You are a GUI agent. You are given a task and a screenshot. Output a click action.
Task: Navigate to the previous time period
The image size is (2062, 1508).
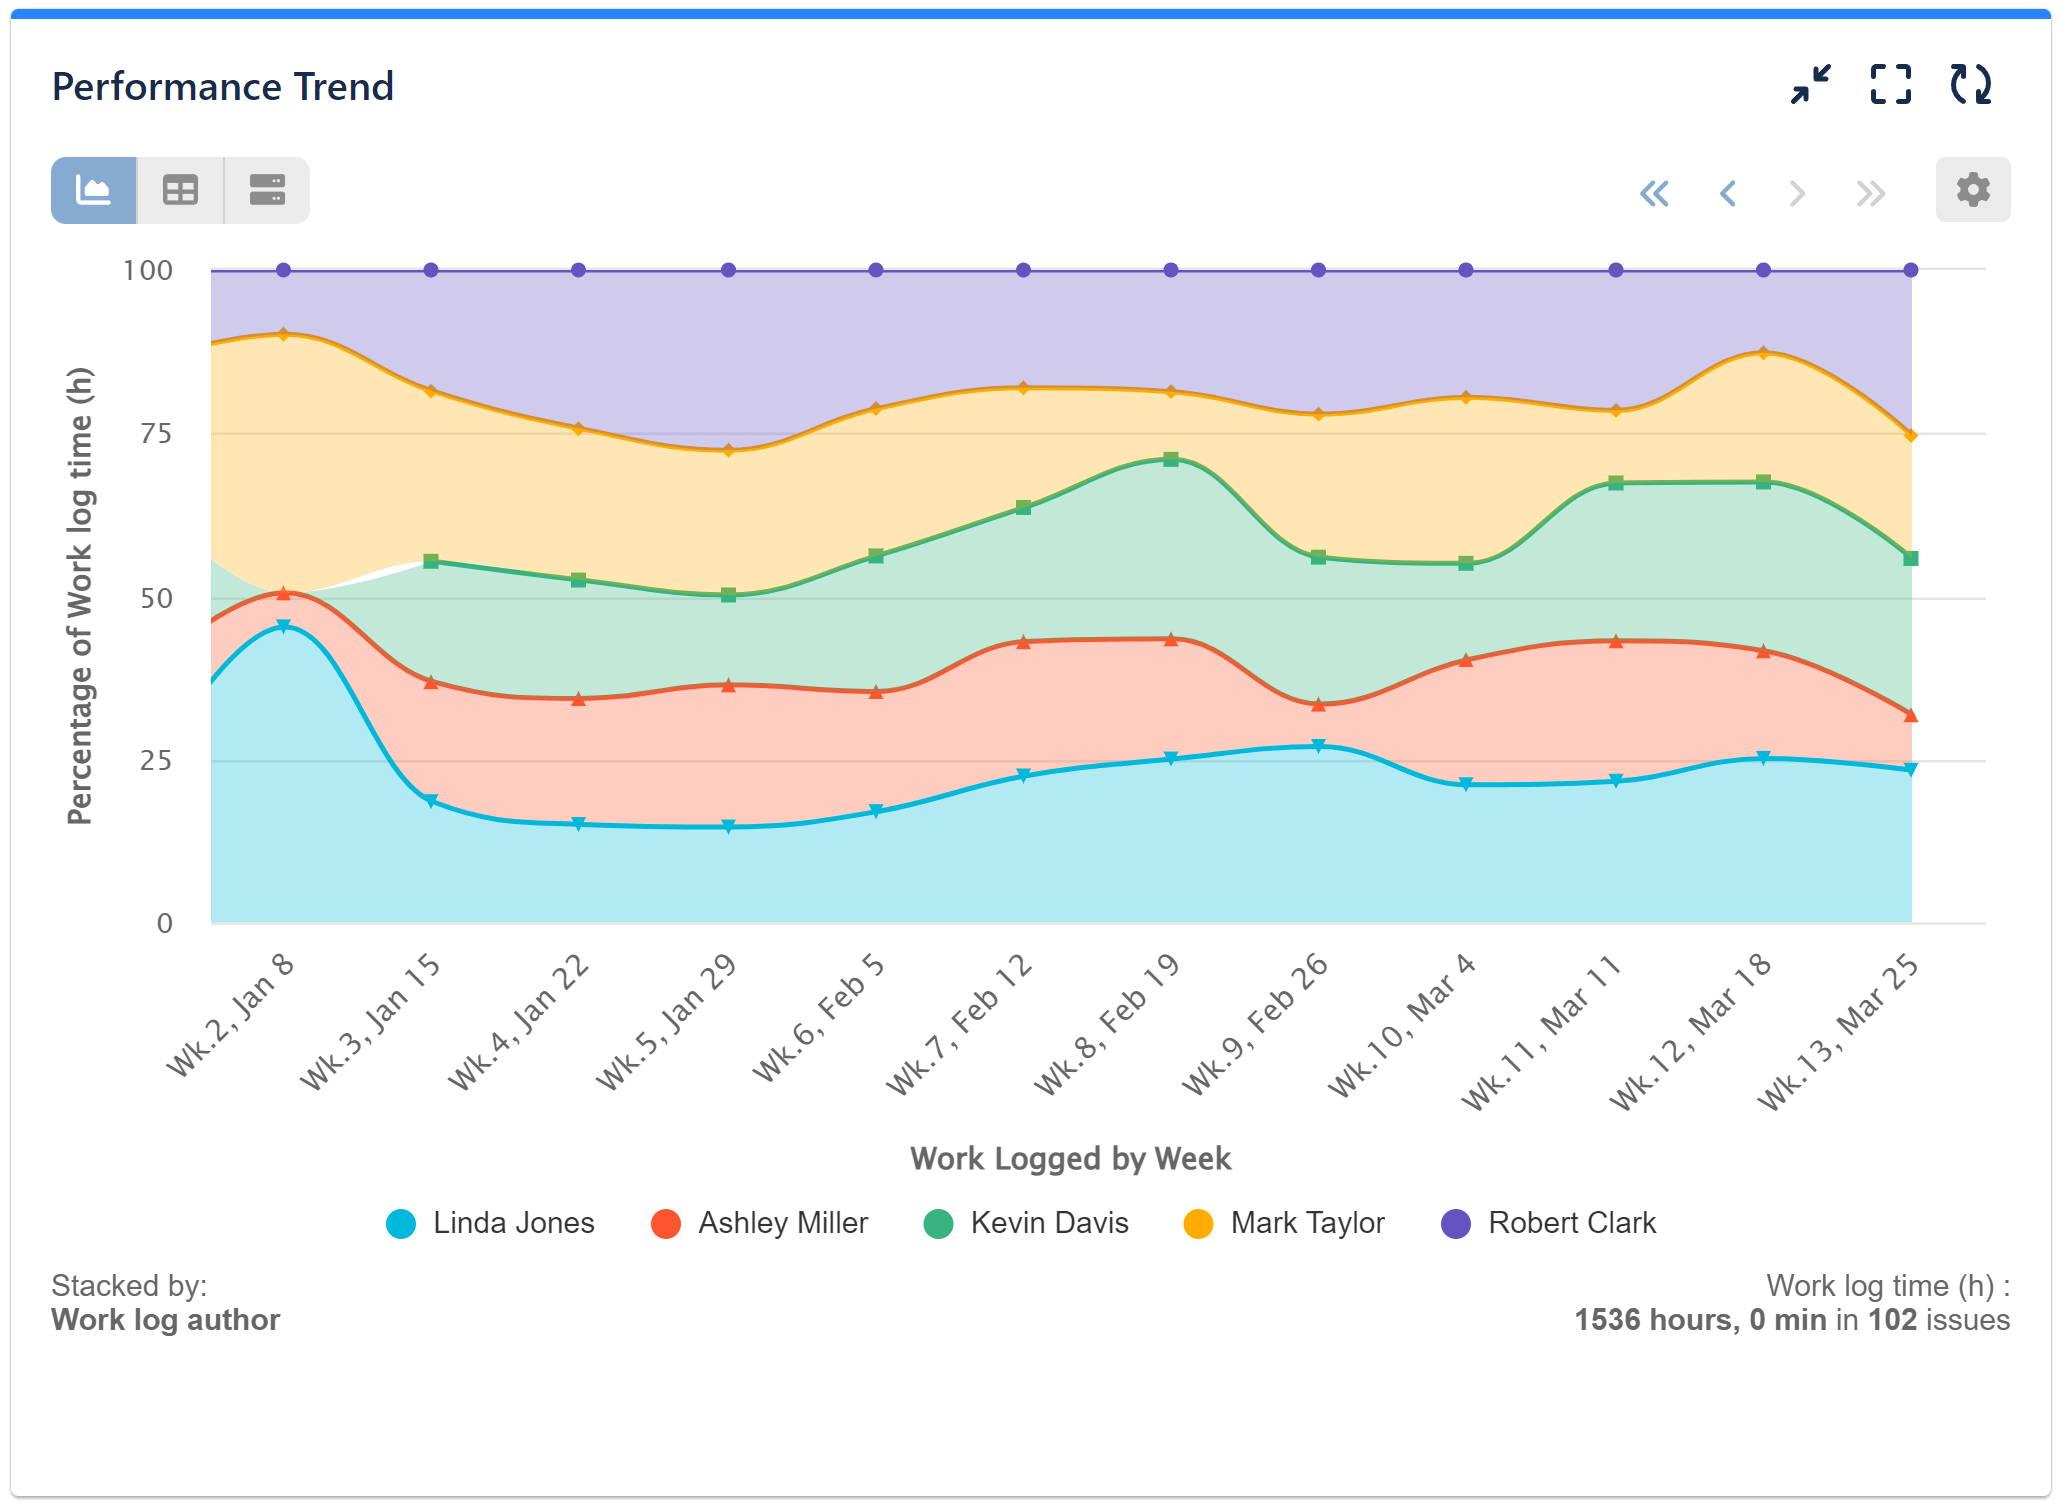[x=1727, y=194]
